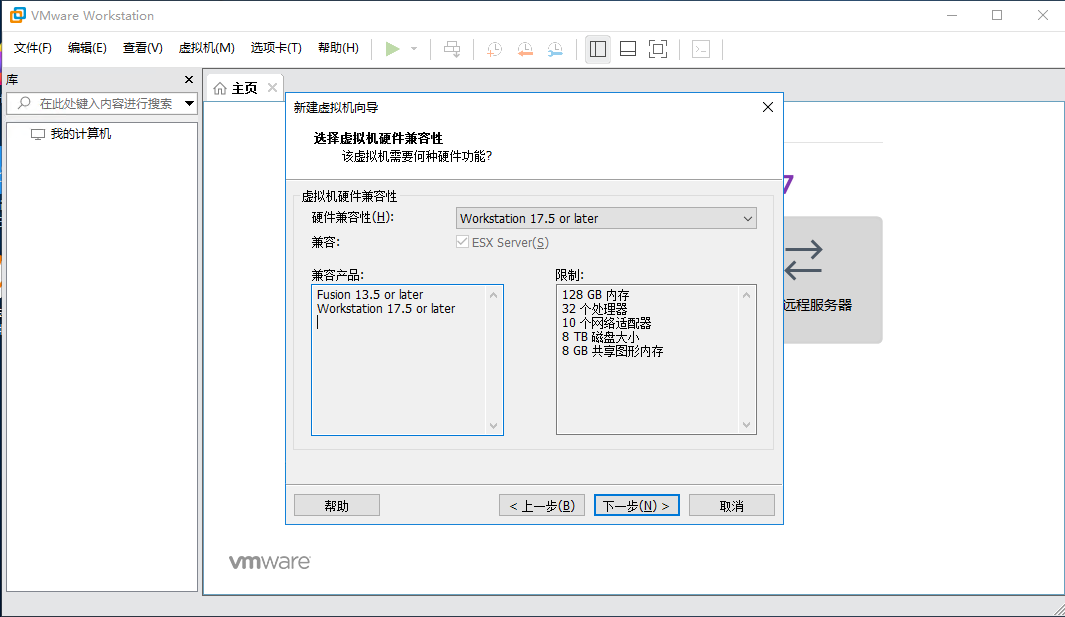The width and height of the screenshot is (1065, 617).
Task: Open the snapshot manager wrench icon
Action: [556, 49]
